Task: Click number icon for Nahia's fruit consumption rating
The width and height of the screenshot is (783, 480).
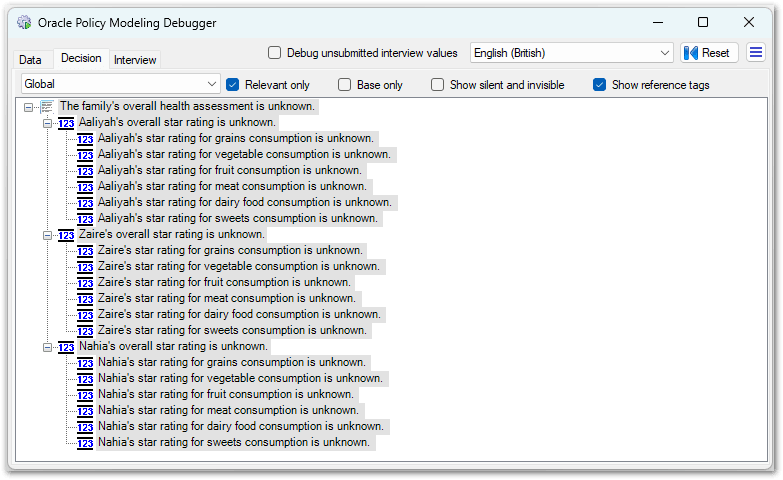Action: pyautogui.click(x=85, y=395)
